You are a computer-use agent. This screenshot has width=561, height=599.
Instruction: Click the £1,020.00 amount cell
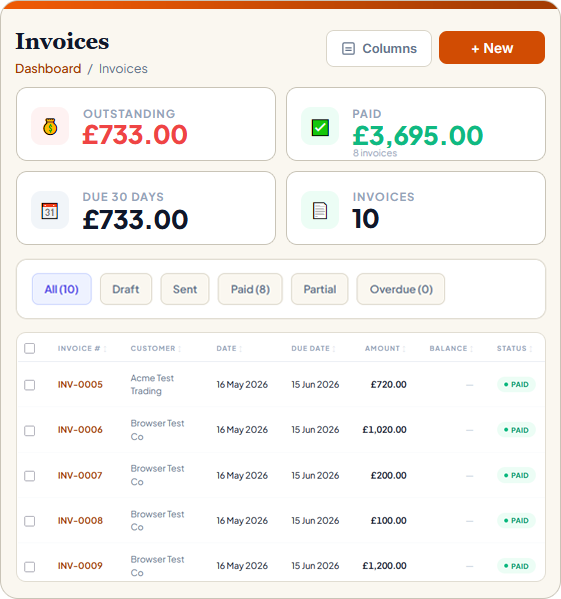[384, 430]
